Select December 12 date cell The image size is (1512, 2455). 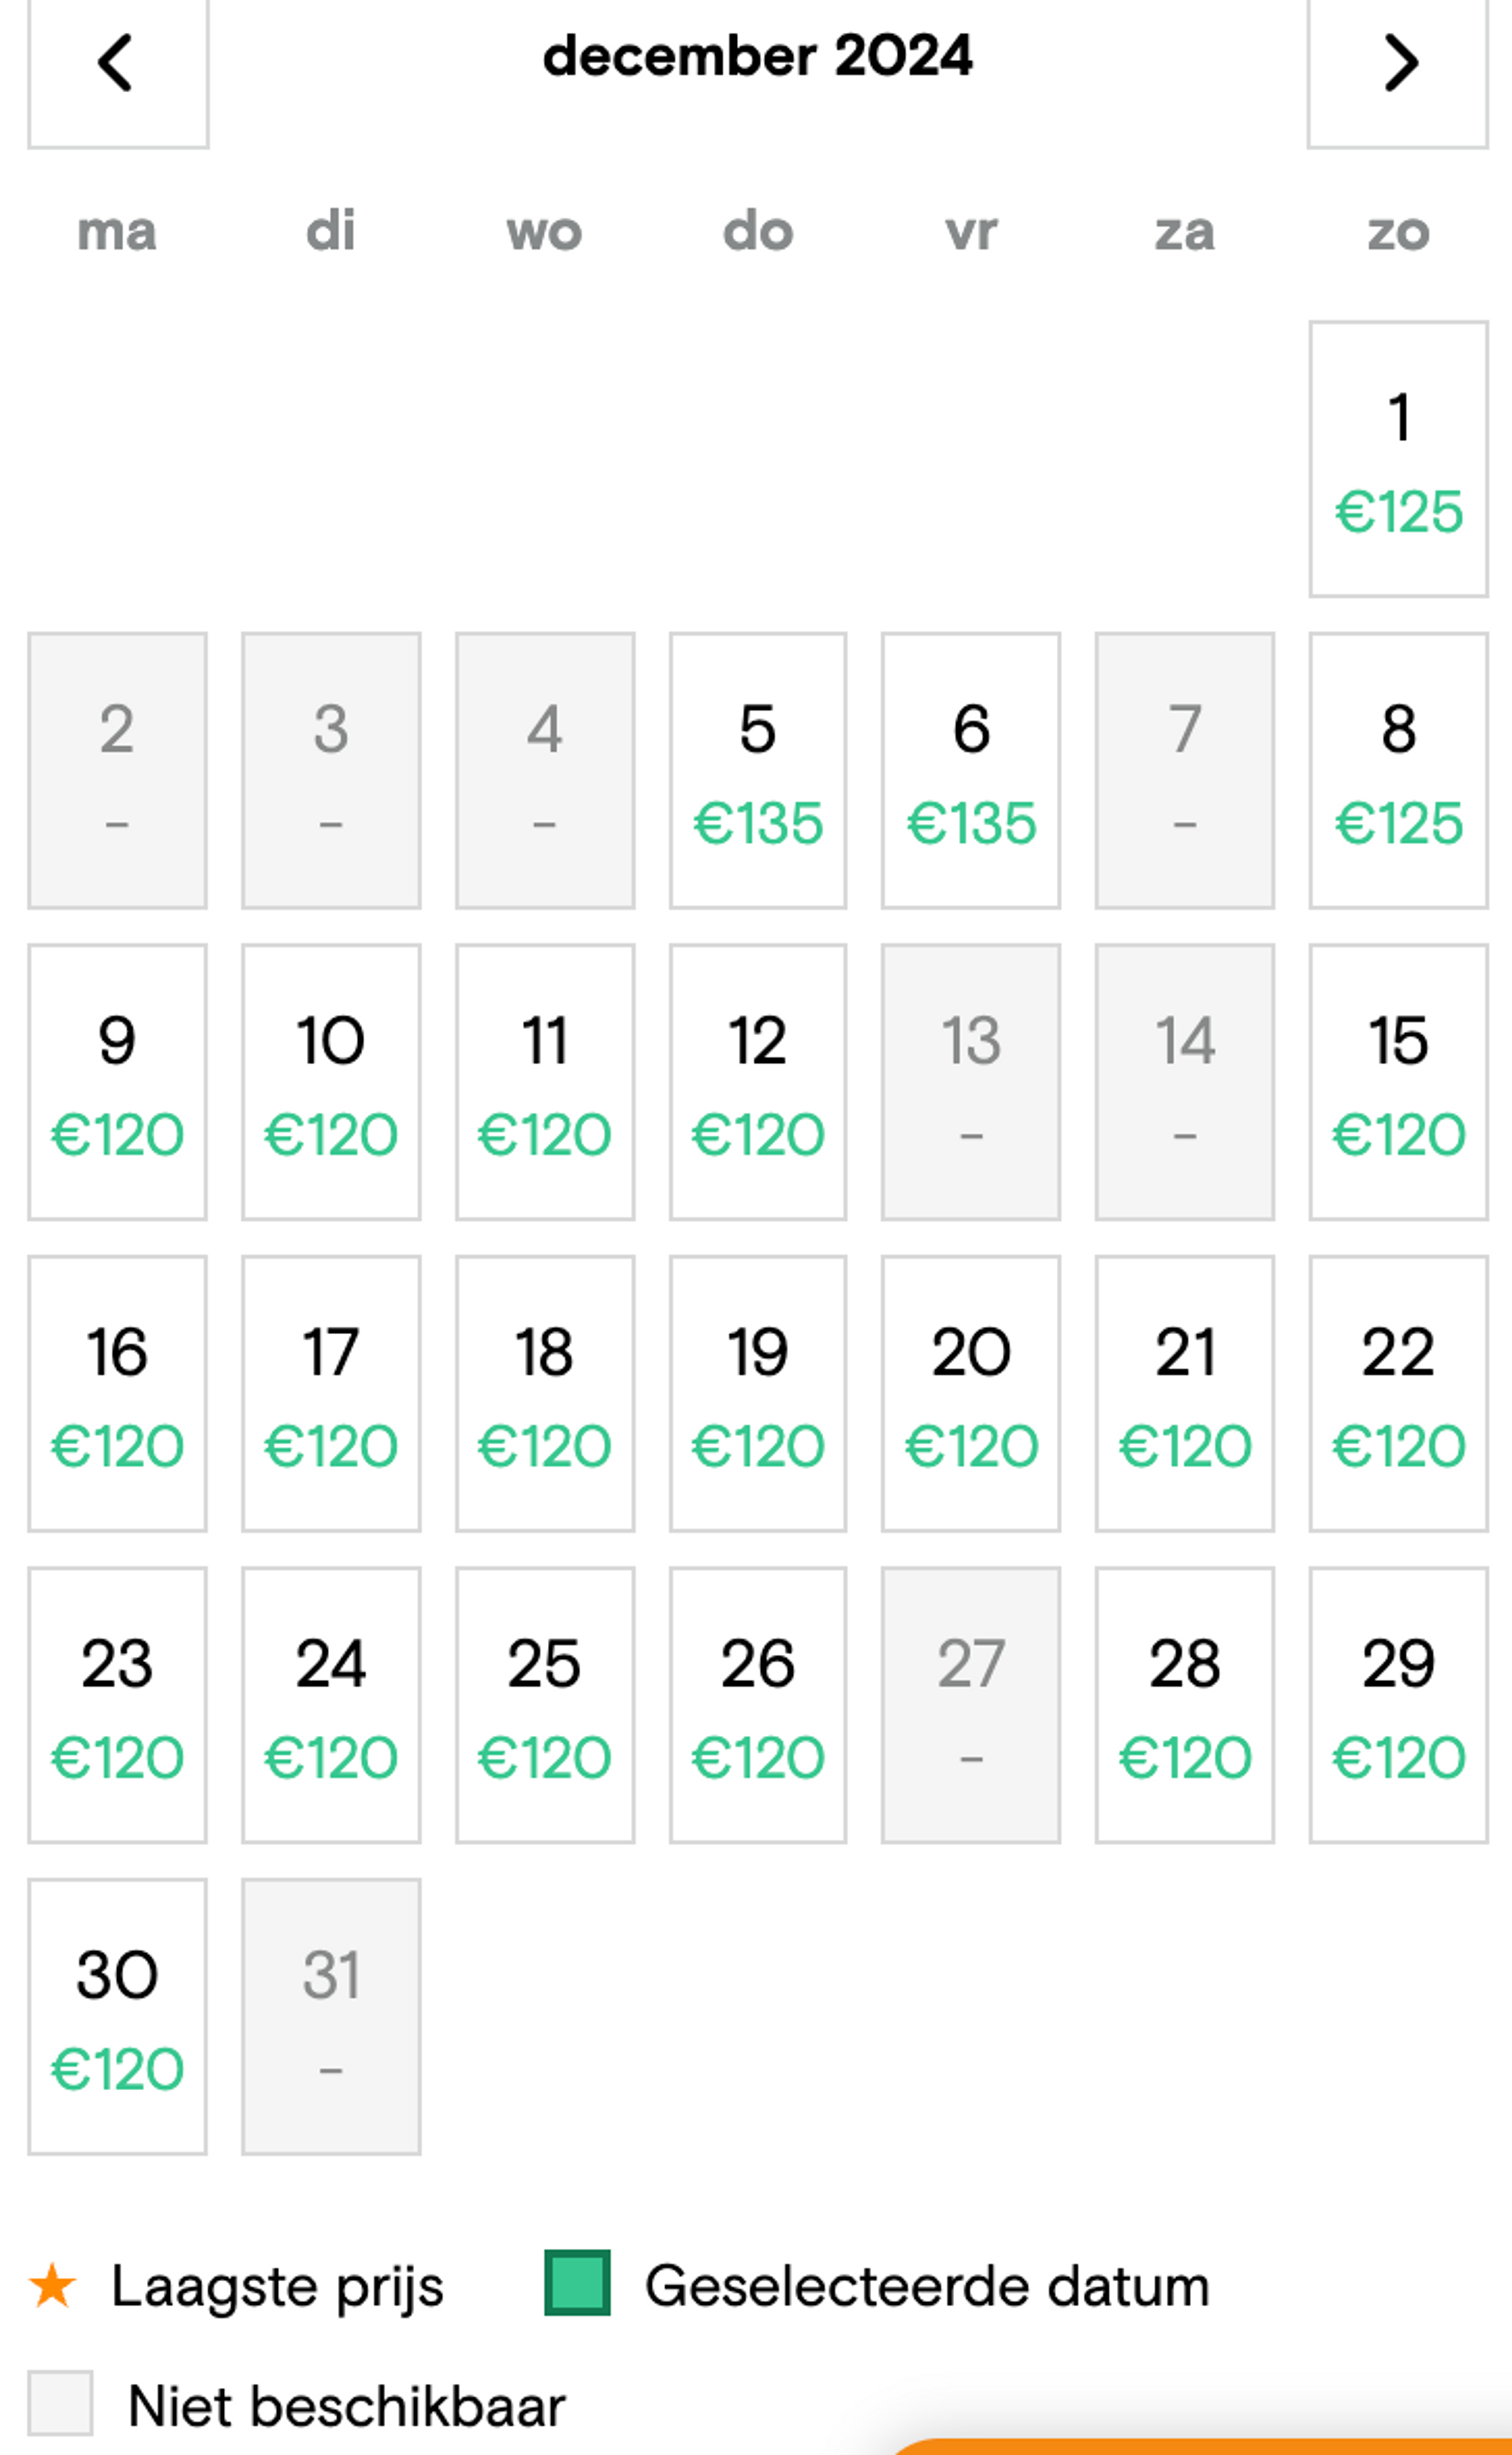click(758, 1082)
